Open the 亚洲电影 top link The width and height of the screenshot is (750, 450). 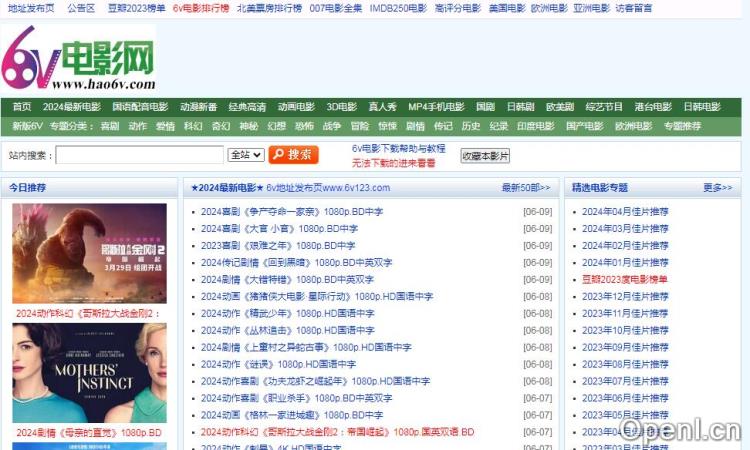591,8
